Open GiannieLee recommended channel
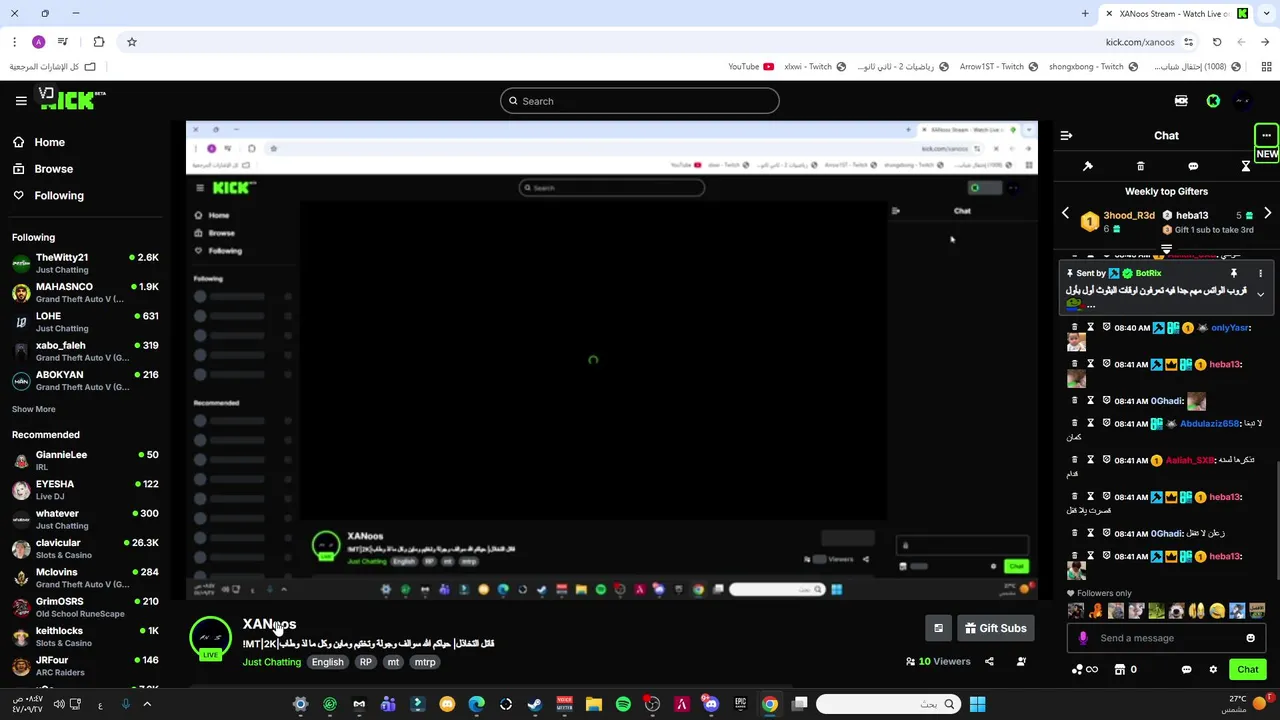This screenshot has height=720, width=1280. [x=85, y=460]
